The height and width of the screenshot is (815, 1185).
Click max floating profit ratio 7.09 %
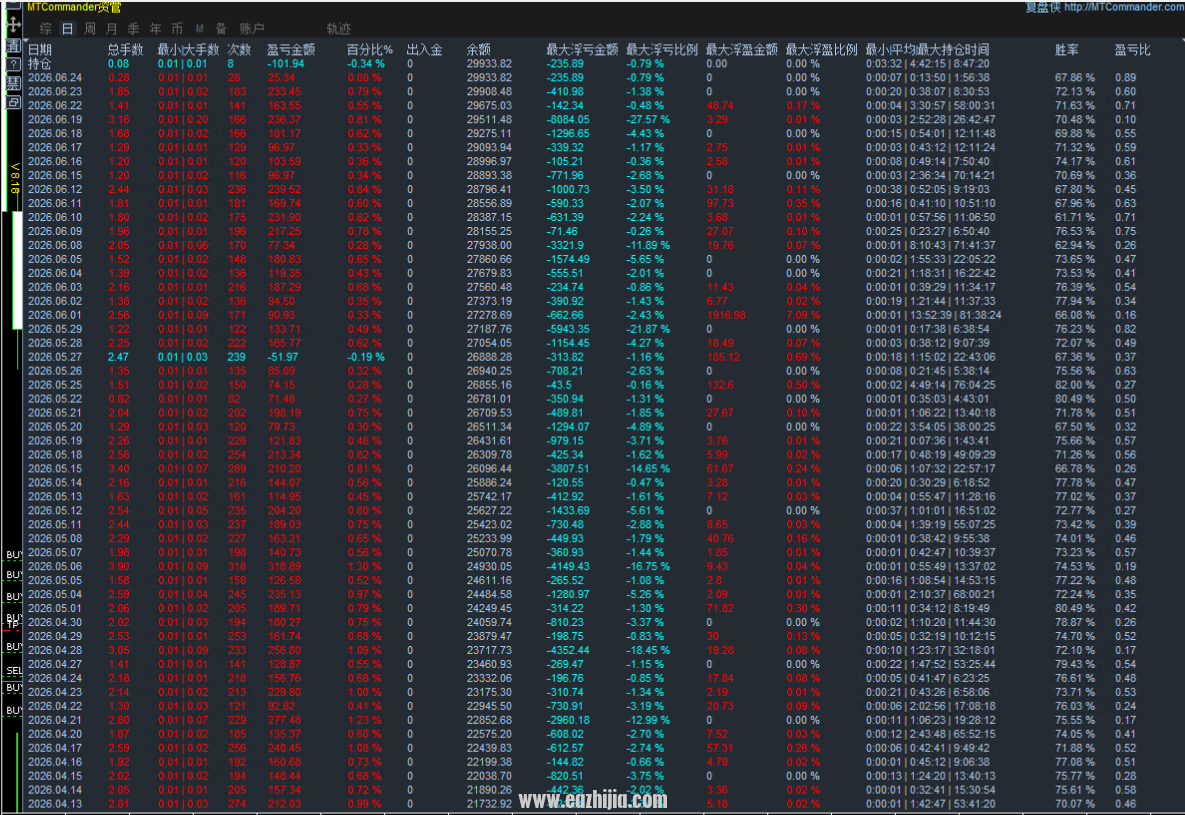[x=803, y=315]
